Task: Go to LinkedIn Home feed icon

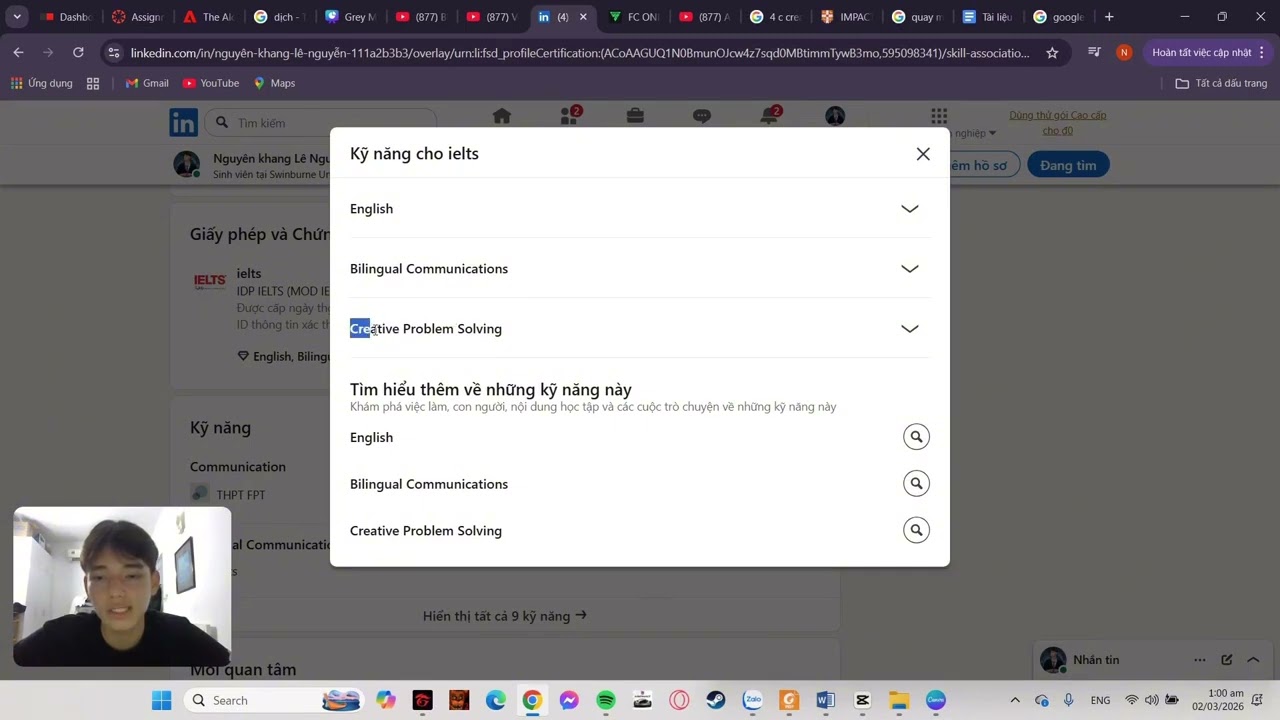Action: point(502,117)
